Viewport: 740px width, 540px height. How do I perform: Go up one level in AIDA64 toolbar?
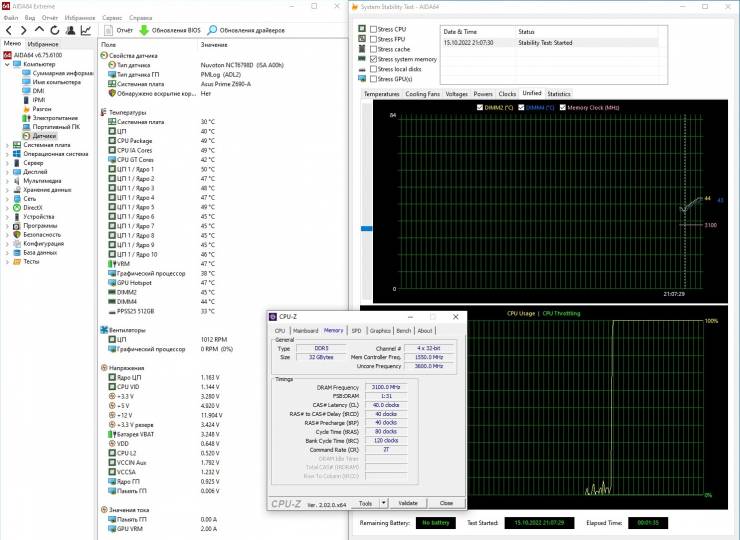[x=39, y=30]
